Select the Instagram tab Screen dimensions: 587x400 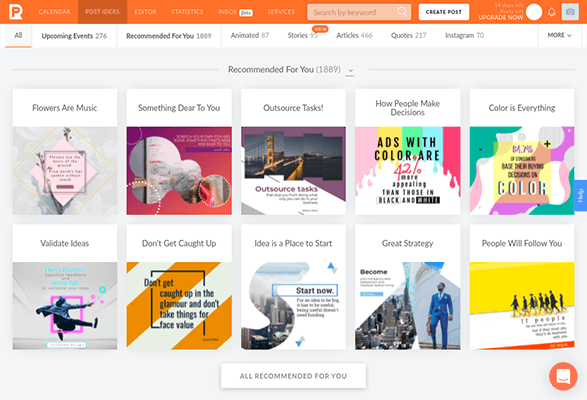[x=464, y=36]
